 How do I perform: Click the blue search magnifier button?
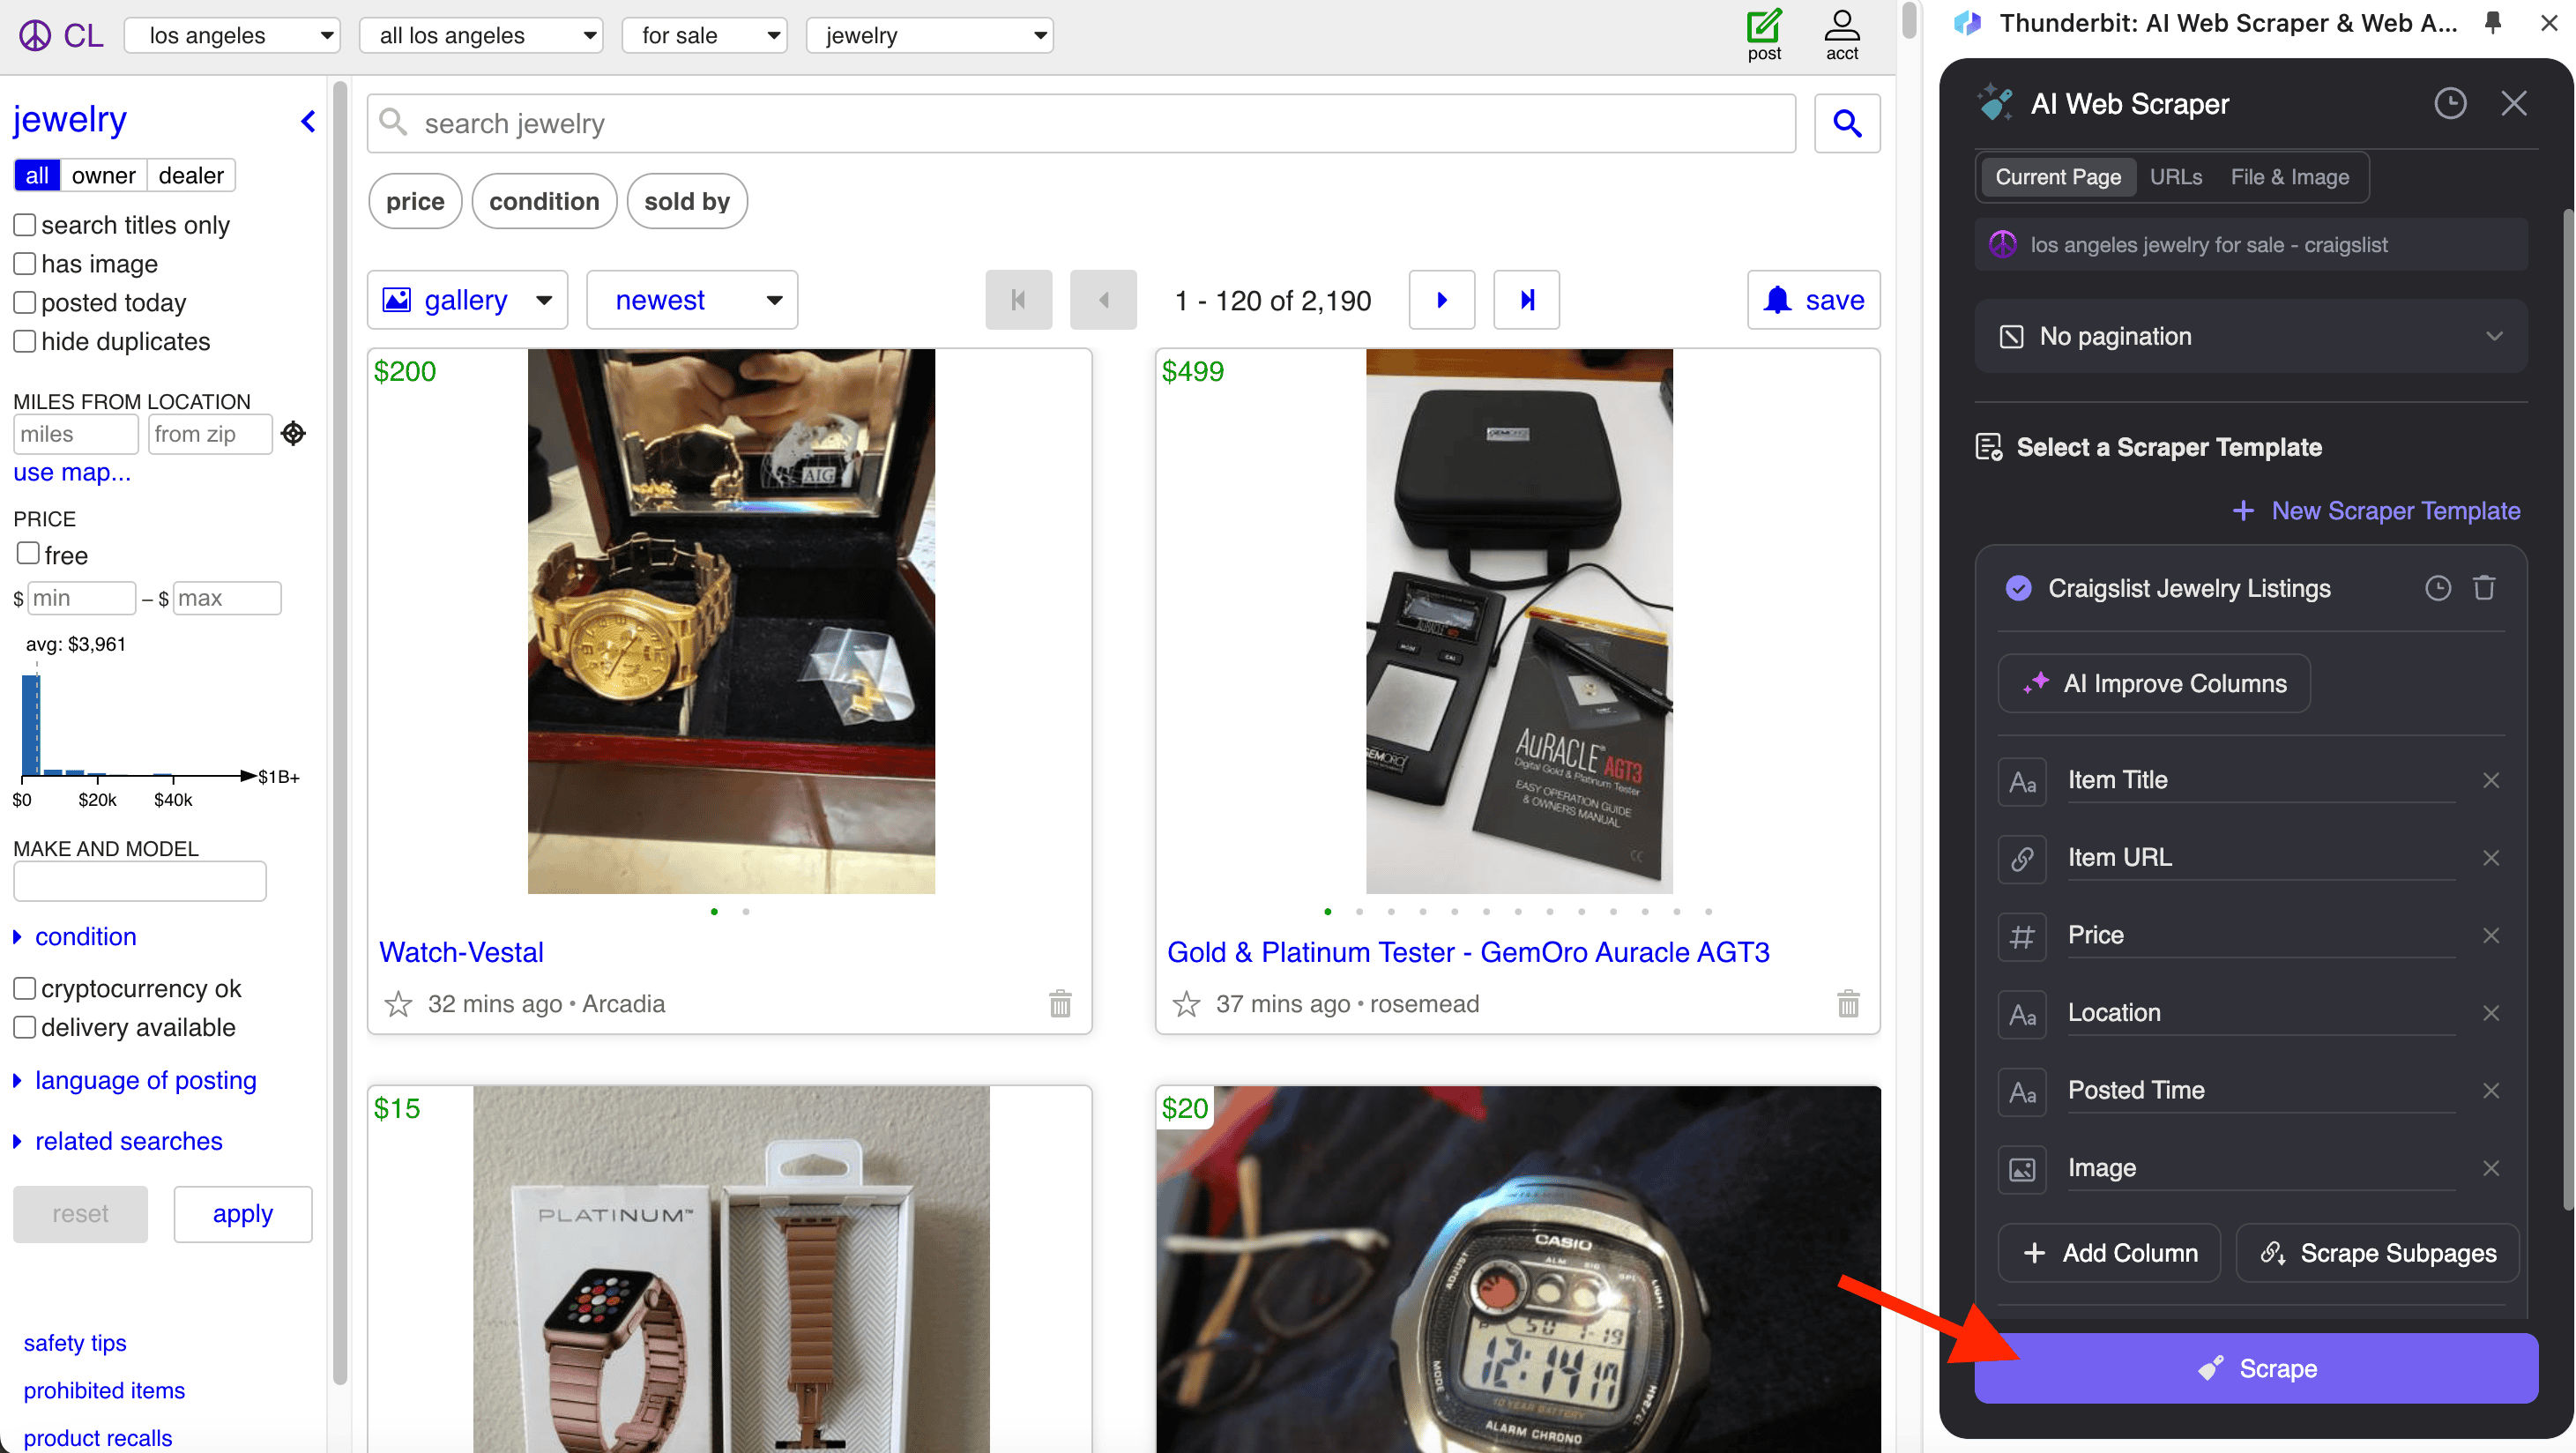[1846, 123]
